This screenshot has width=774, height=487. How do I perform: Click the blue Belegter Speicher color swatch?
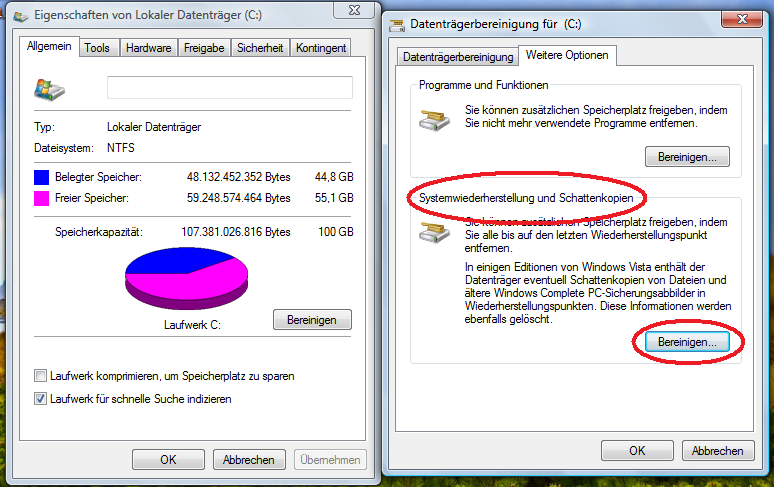click(41, 177)
